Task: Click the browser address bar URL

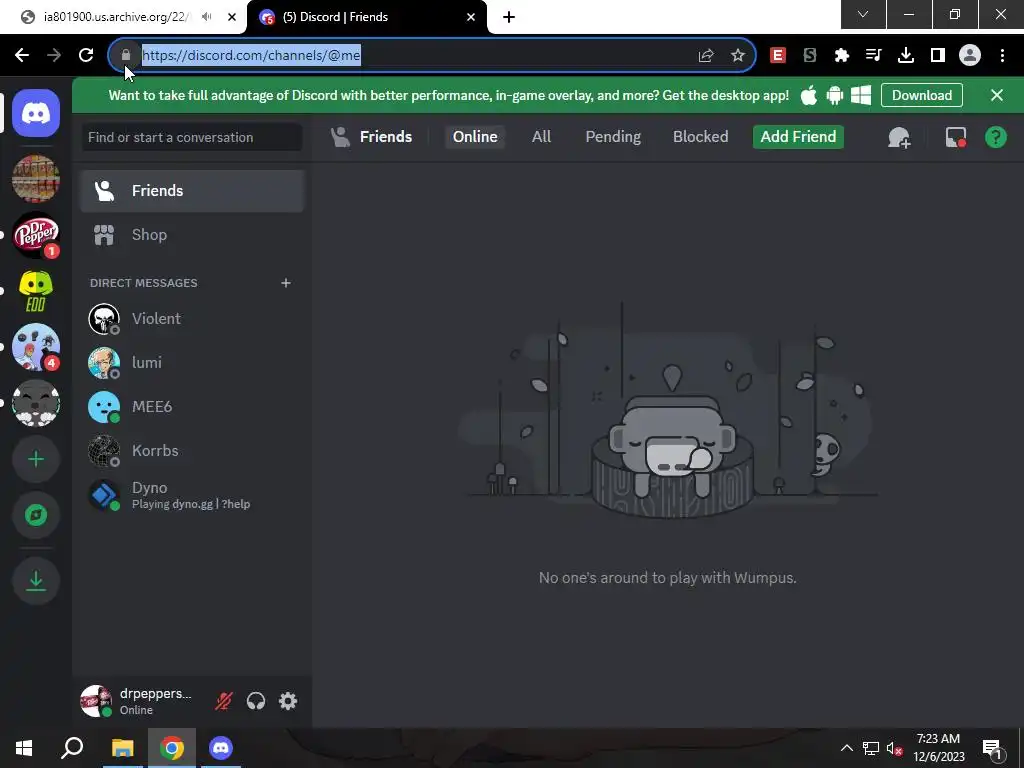Action: [x=251, y=55]
